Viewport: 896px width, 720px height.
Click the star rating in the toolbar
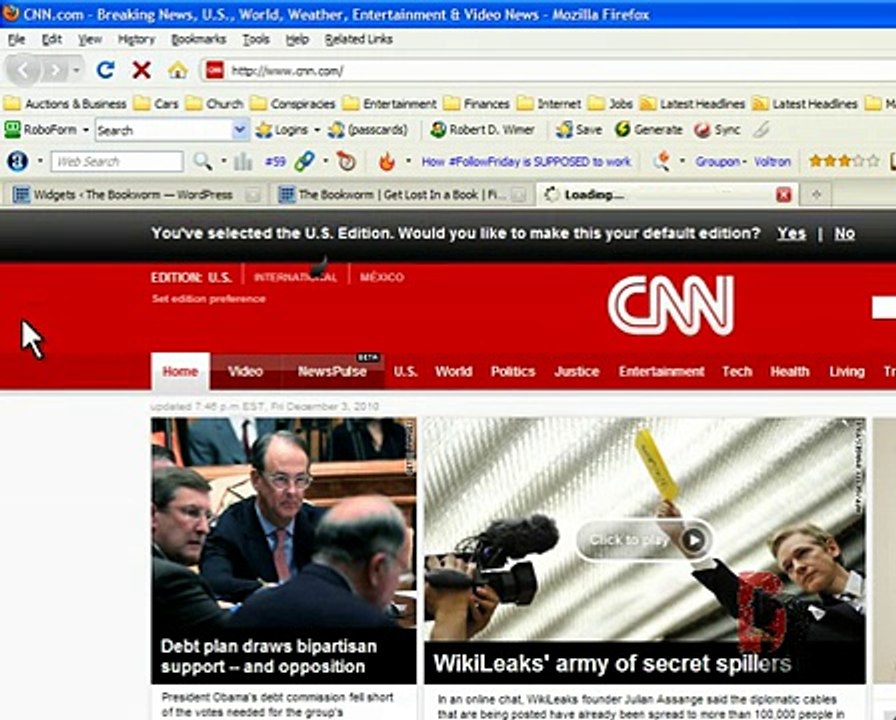(845, 162)
